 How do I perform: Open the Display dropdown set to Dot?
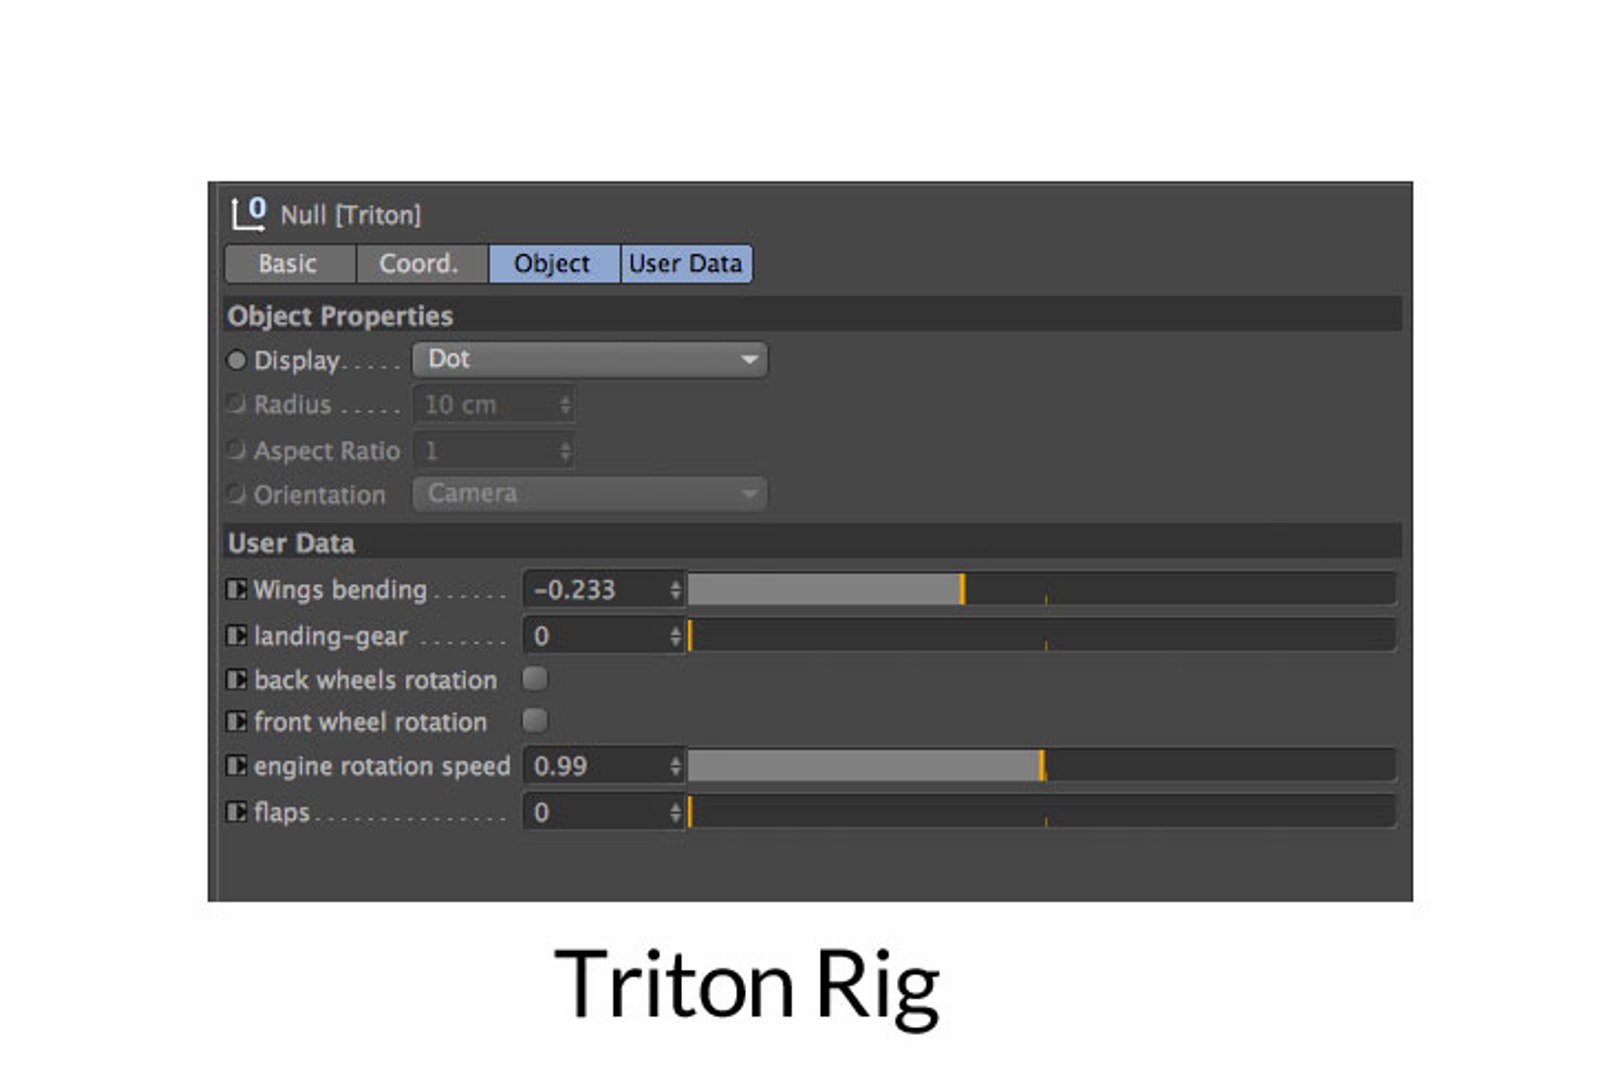tap(590, 359)
